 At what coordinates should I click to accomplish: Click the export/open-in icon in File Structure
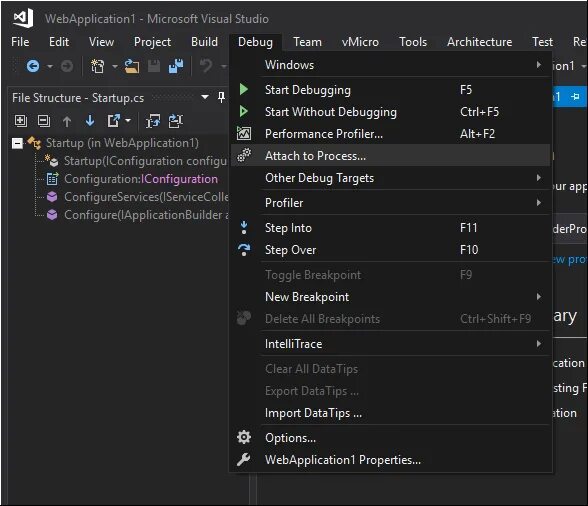(x=113, y=121)
